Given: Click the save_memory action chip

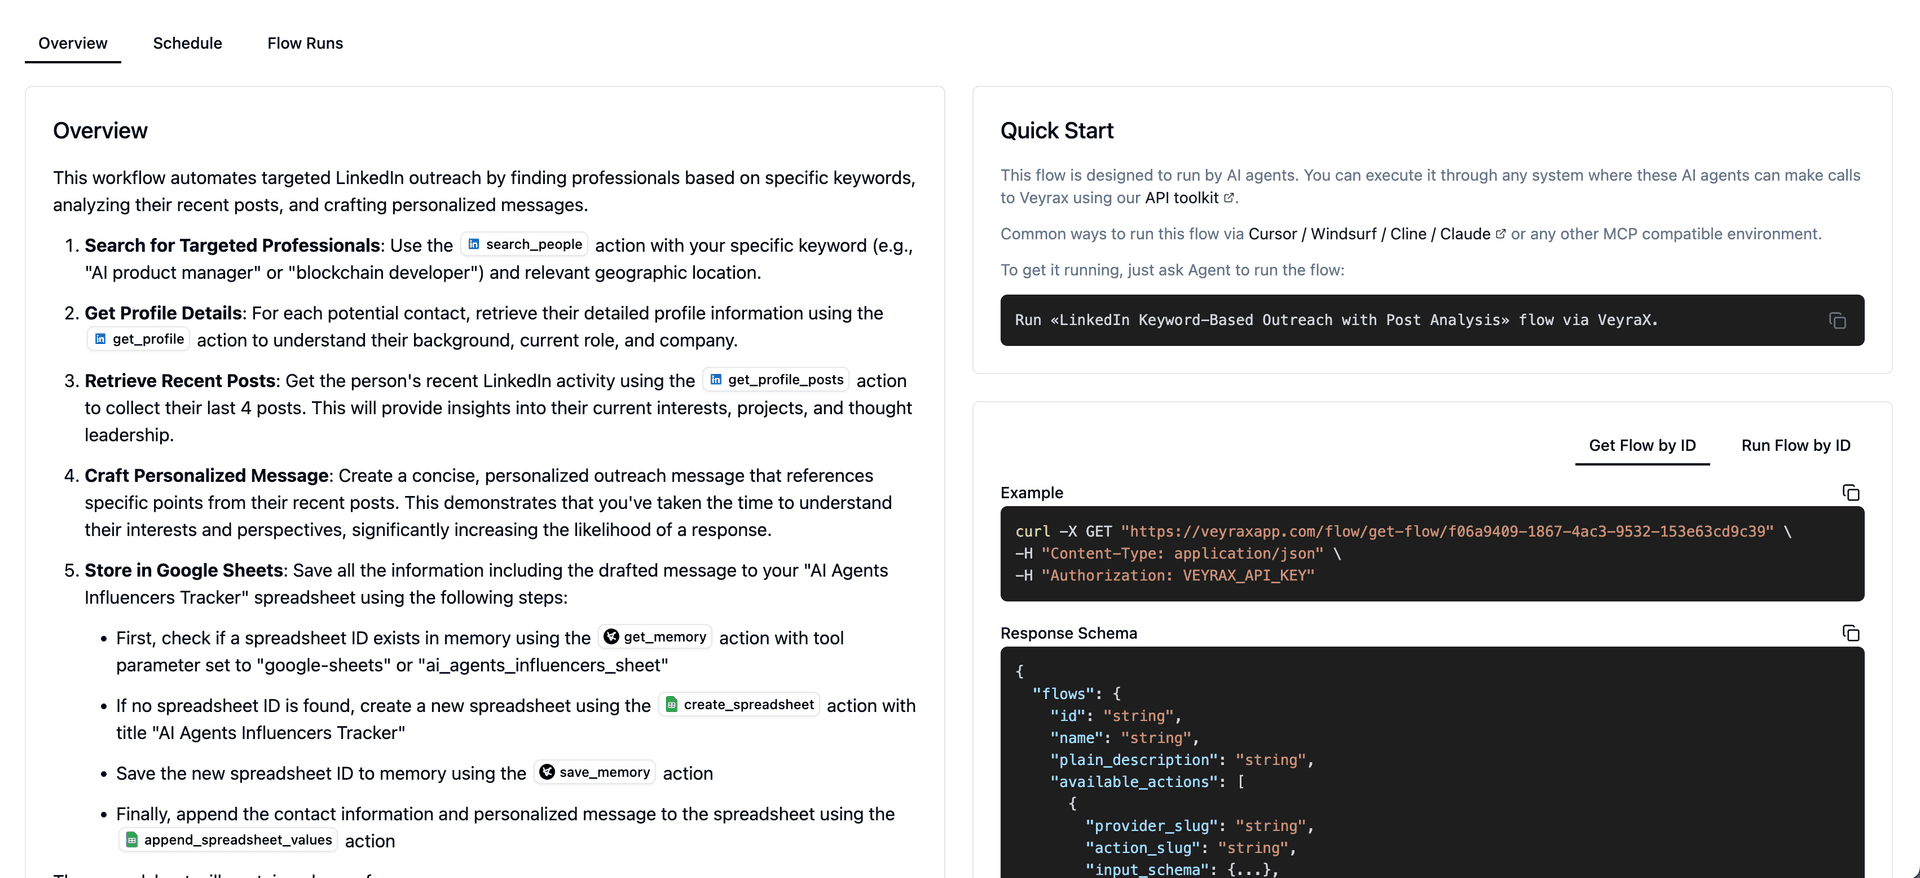Looking at the screenshot, I should [594, 773].
